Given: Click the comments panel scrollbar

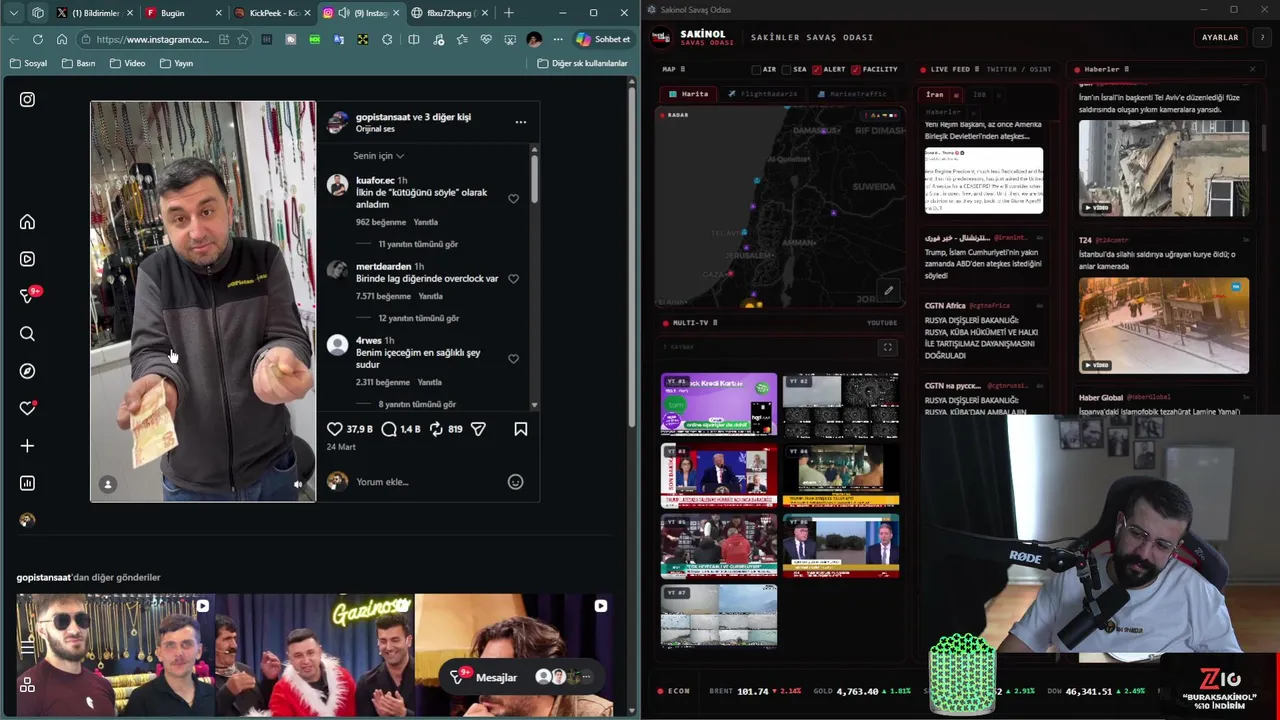Looking at the screenshot, I should point(534,180).
